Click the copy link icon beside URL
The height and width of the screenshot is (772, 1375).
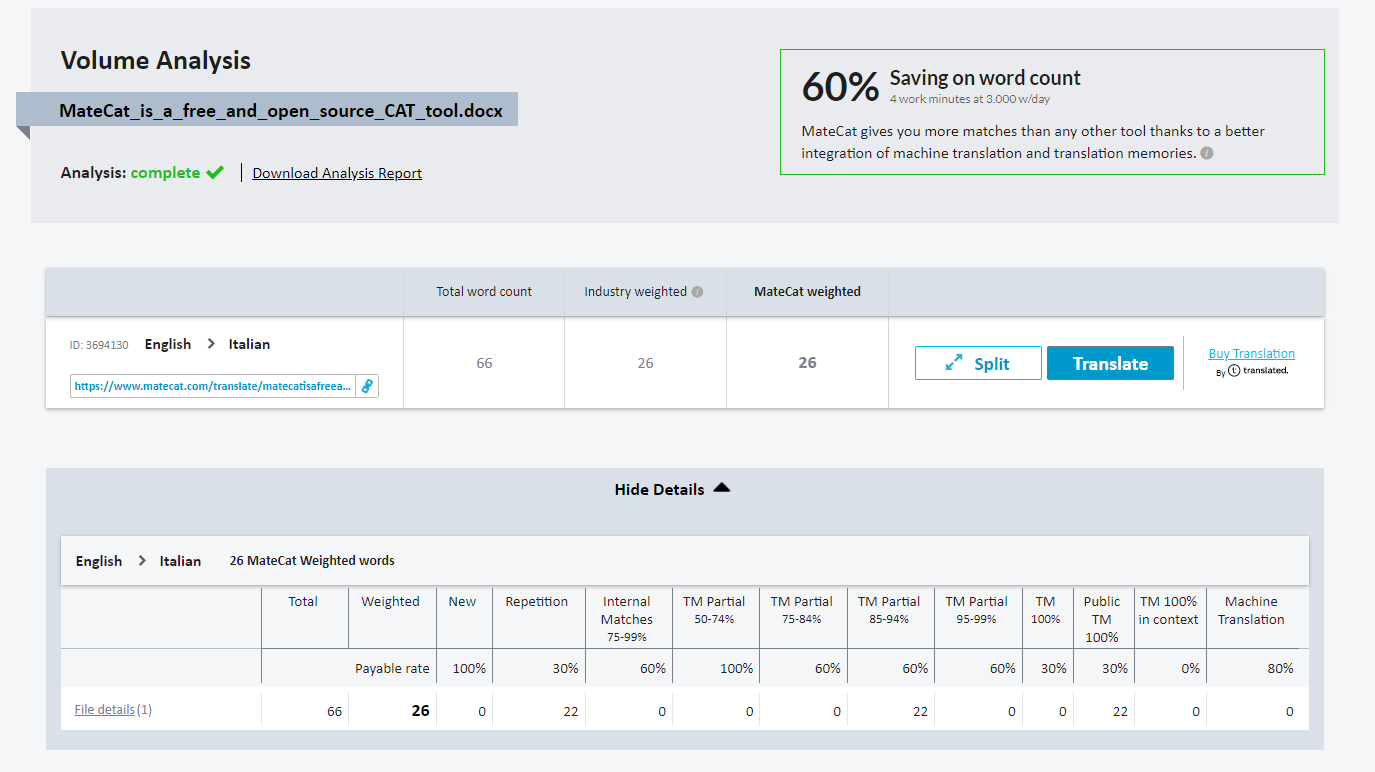pyautogui.click(x=367, y=386)
